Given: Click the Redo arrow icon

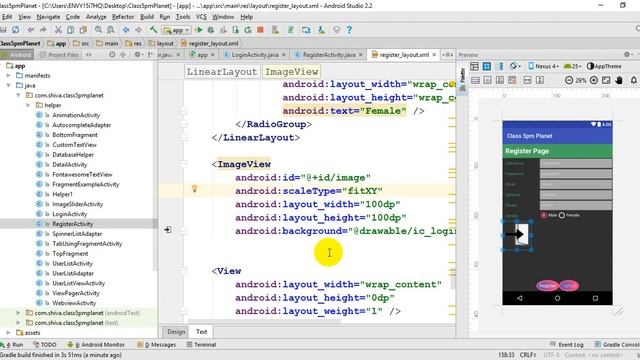Looking at the screenshot, I should [x=43, y=30].
